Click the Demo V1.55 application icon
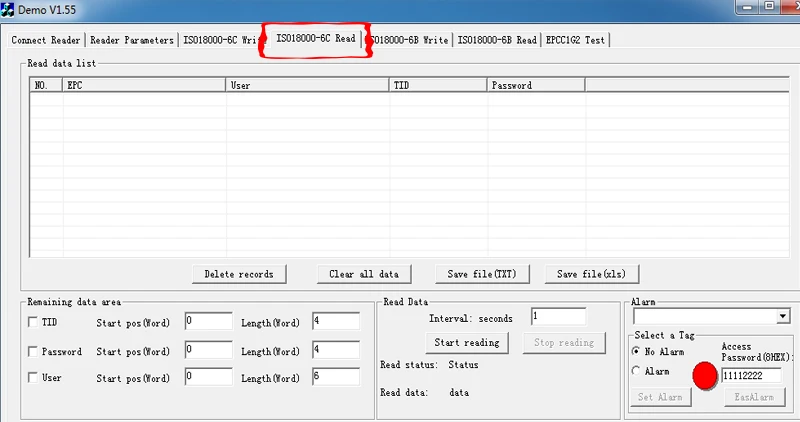 pos(7,10)
